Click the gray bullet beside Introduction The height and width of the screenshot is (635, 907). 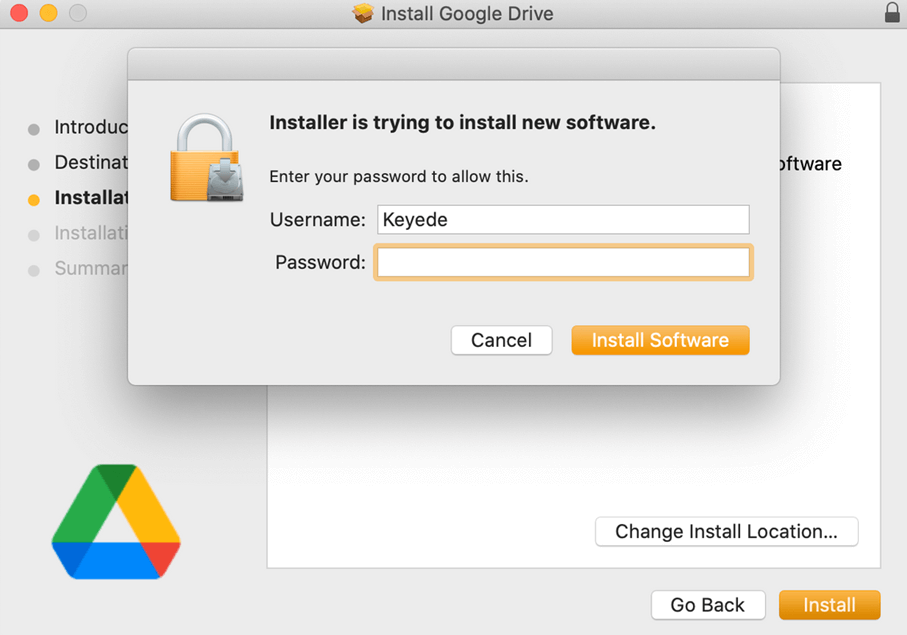click(33, 128)
